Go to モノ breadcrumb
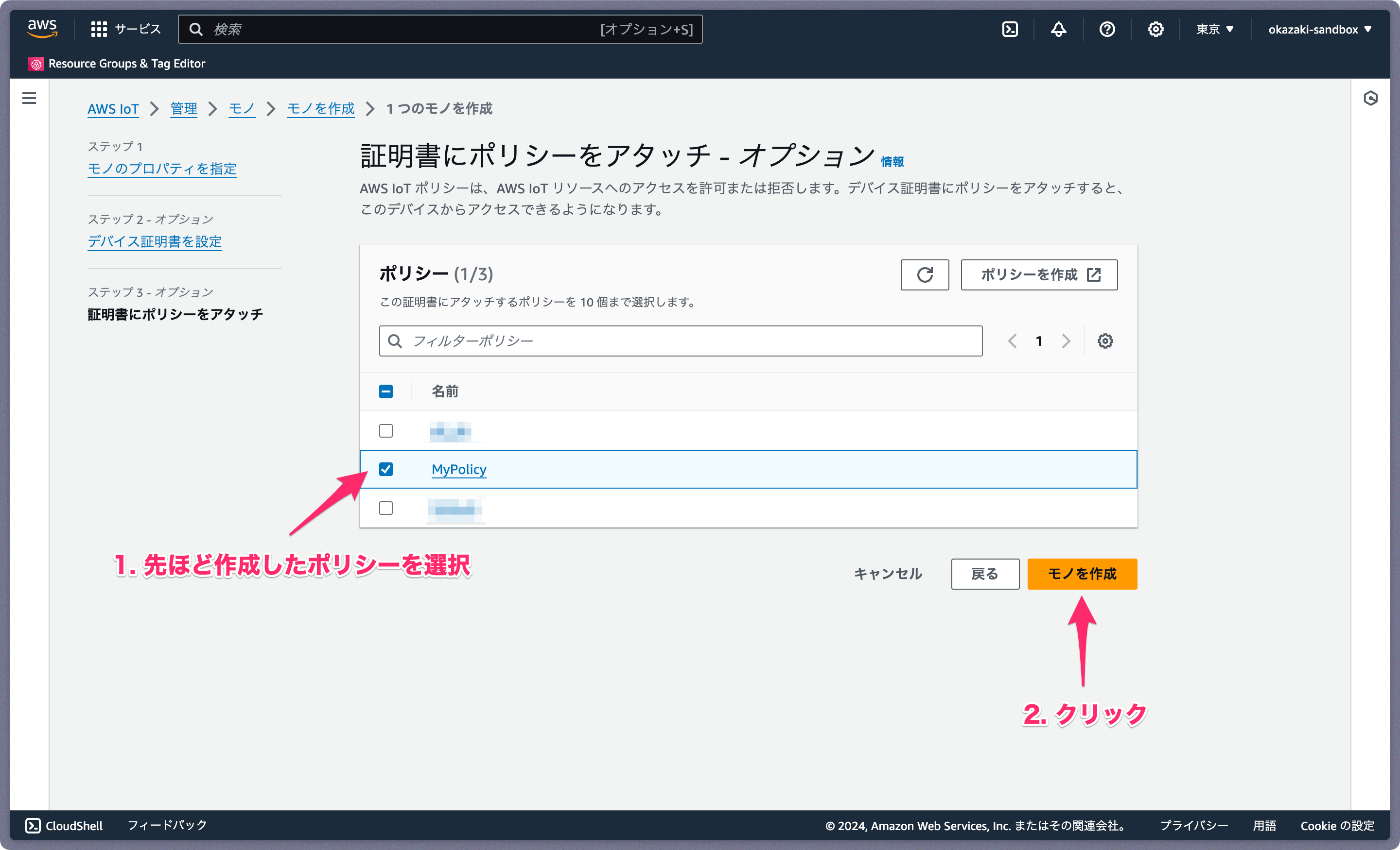Viewport: 1400px width, 850px height. click(242, 108)
